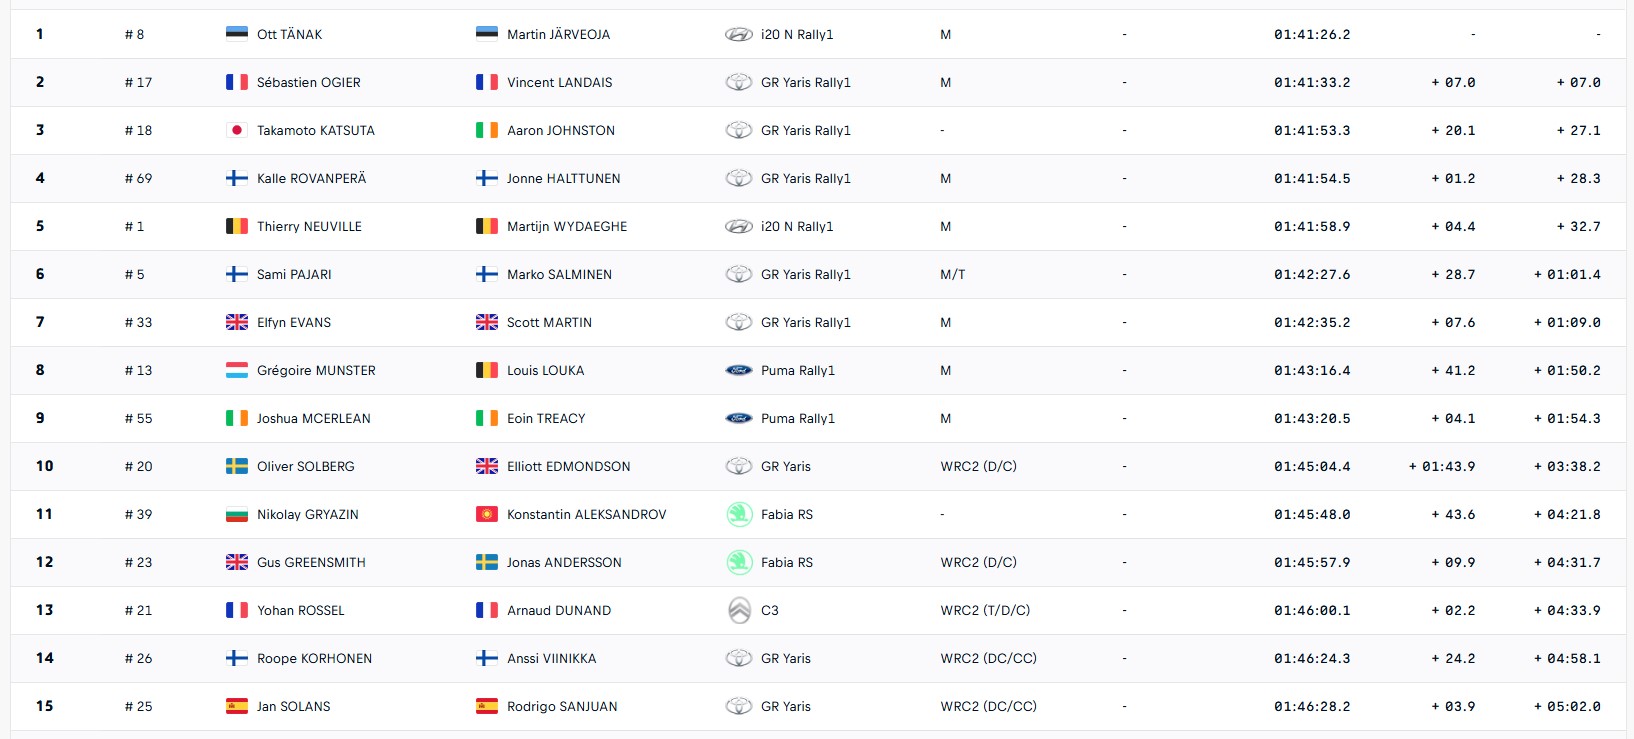This screenshot has height=739, width=1634.
Task: Click Spanish flag beside Jan SOLANS
Action: [237, 706]
